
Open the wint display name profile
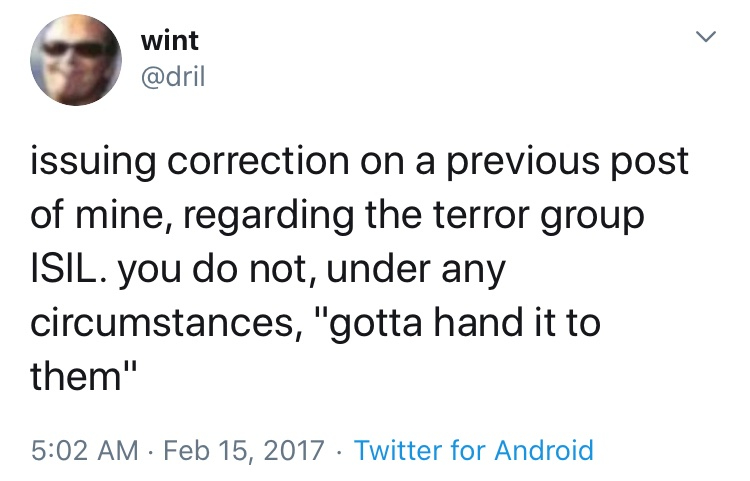pyautogui.click(x=170, y=41)
